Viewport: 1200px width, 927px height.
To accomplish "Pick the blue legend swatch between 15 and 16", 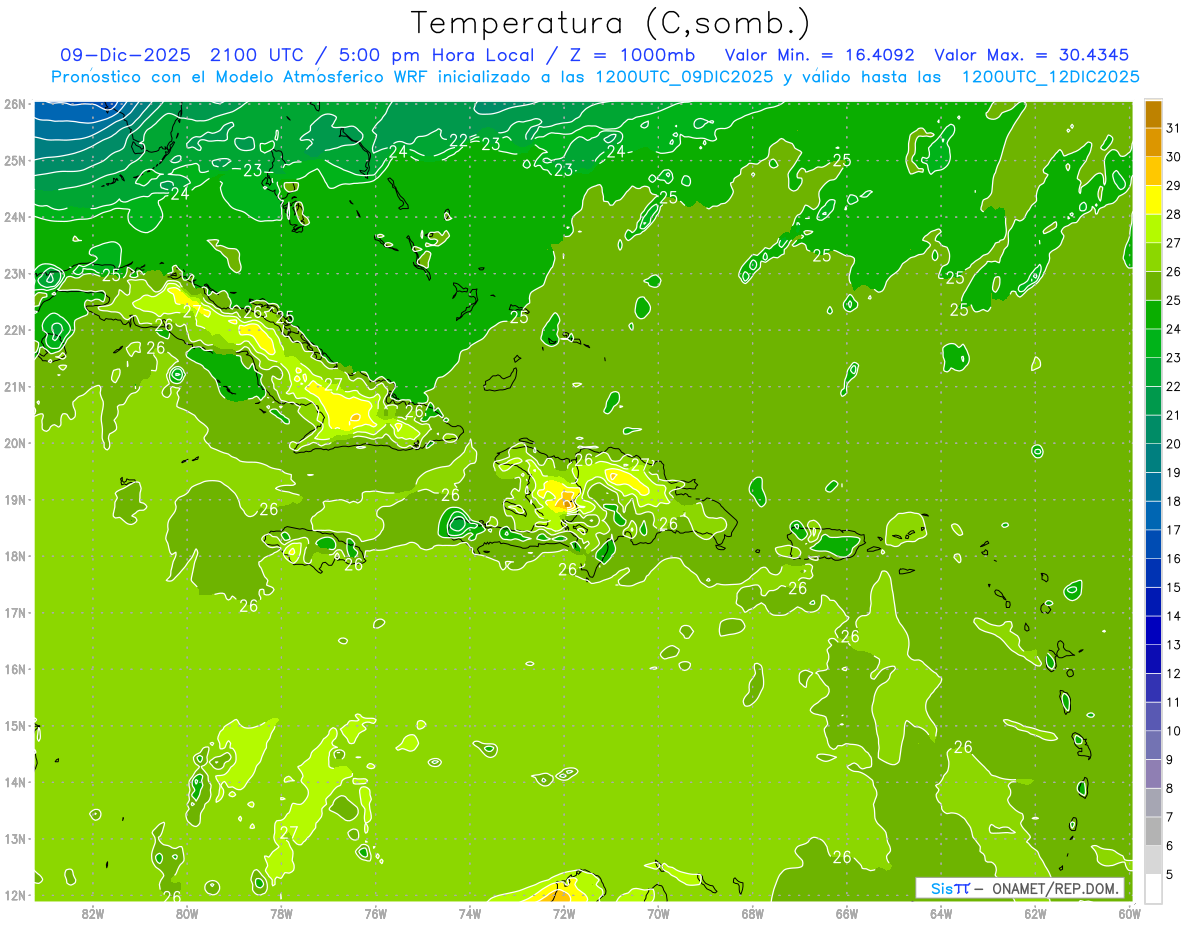I will (1153, 573).
